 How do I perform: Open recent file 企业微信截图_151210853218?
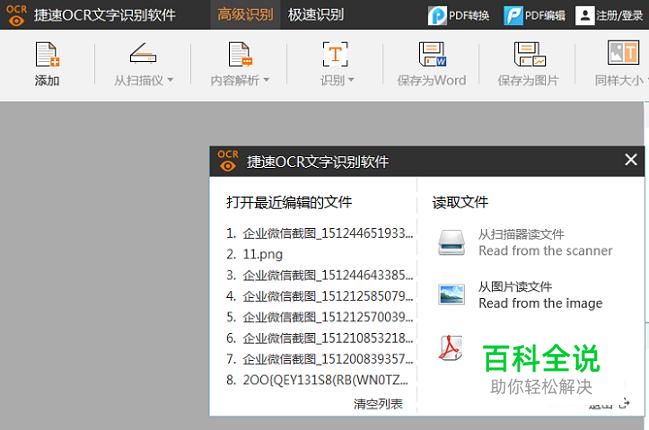pos(320,338)
